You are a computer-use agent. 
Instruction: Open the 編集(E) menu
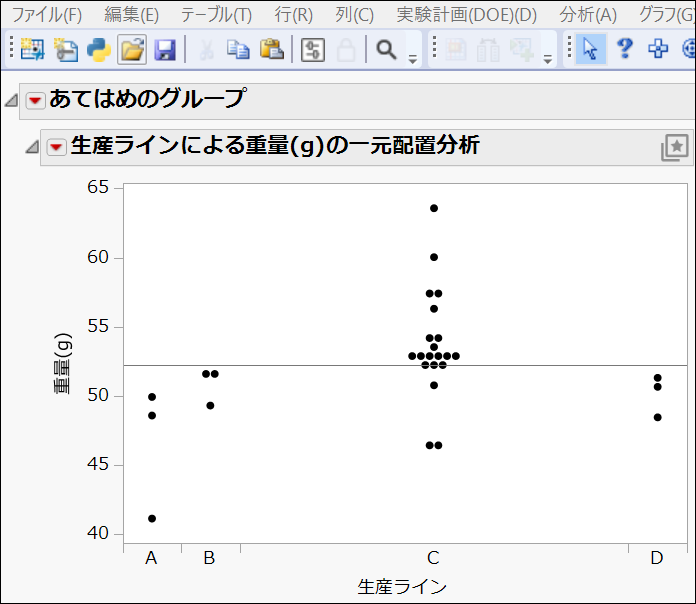pos(131,15)
